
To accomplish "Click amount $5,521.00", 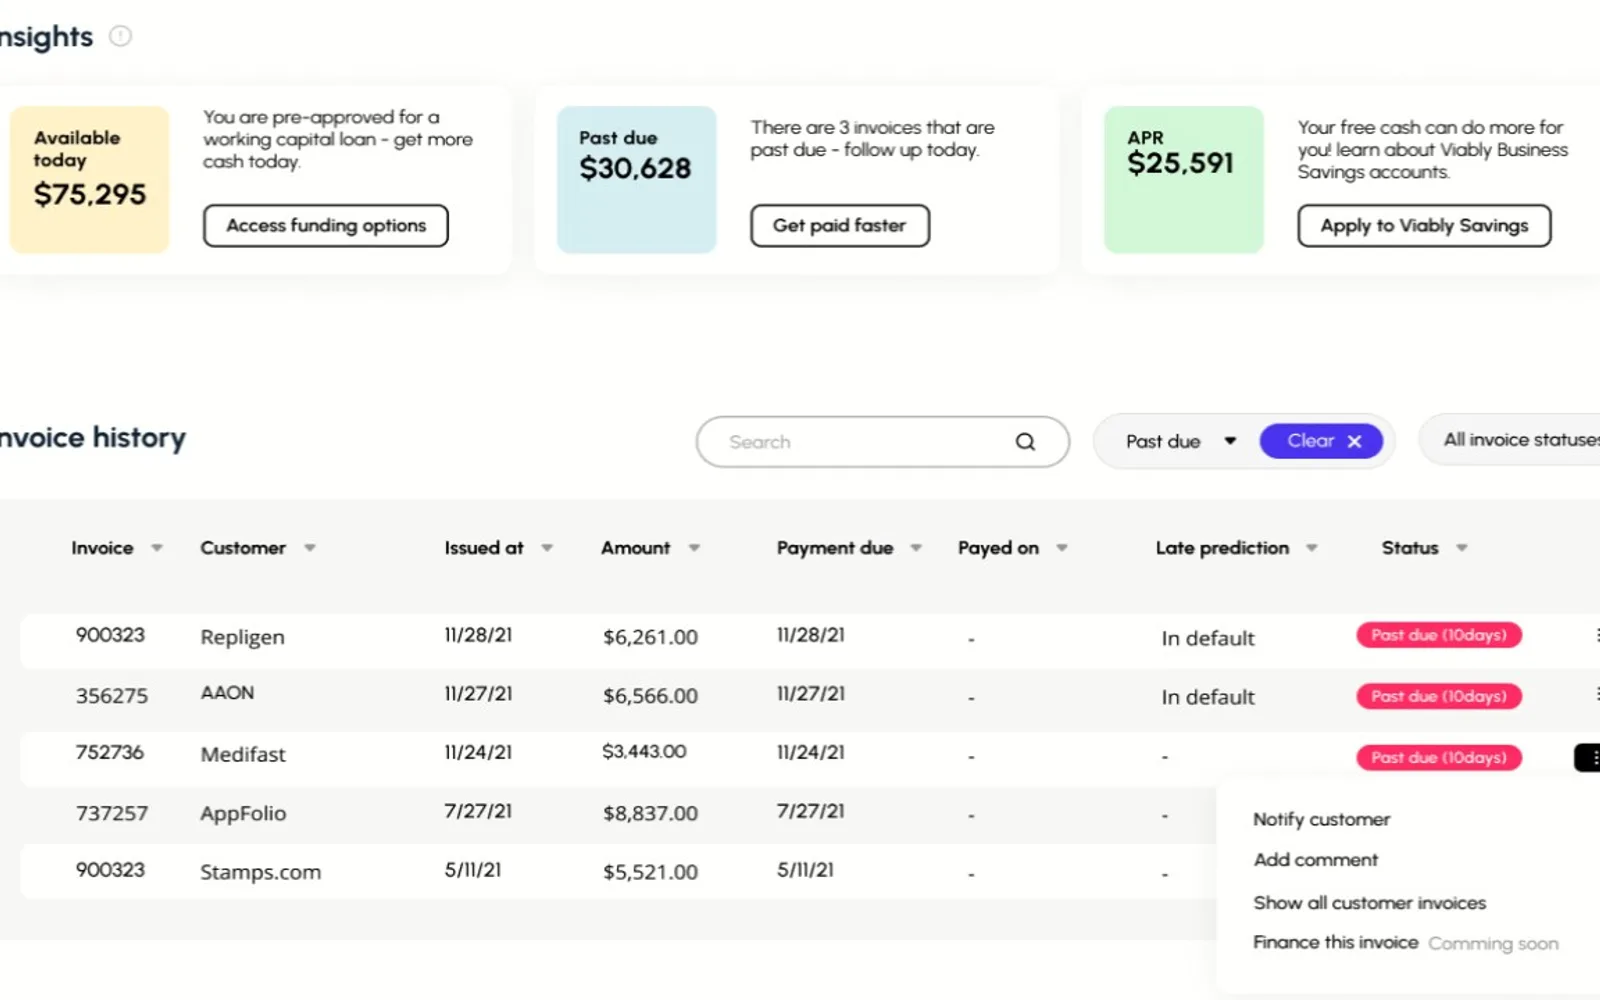I will pyautogui.click(x=650, y=872).
